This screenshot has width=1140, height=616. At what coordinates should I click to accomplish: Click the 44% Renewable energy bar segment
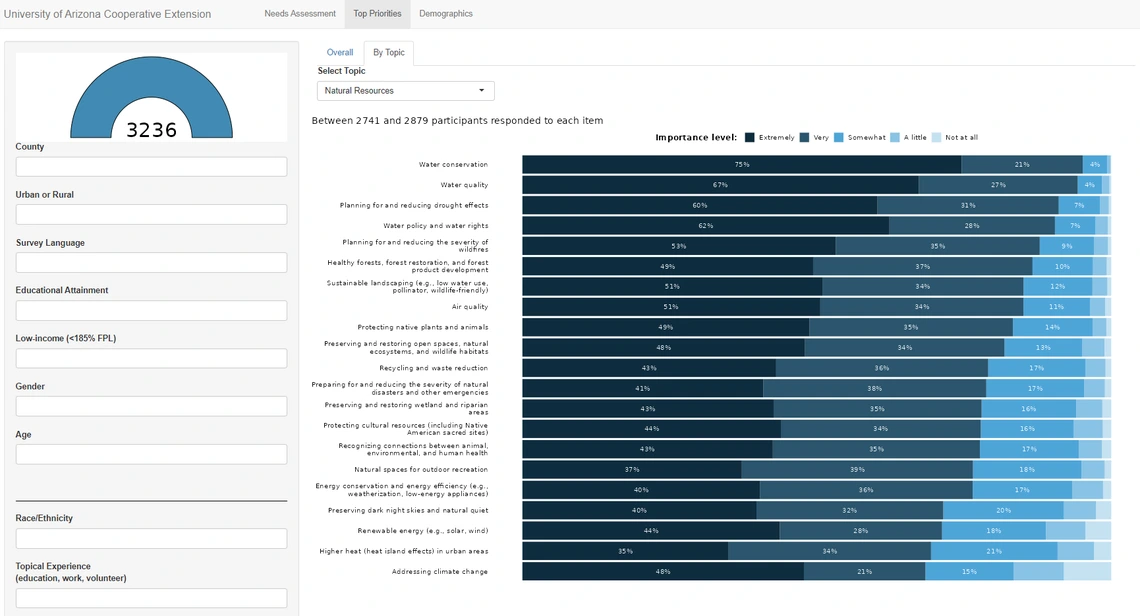click(x=651, y=531)
